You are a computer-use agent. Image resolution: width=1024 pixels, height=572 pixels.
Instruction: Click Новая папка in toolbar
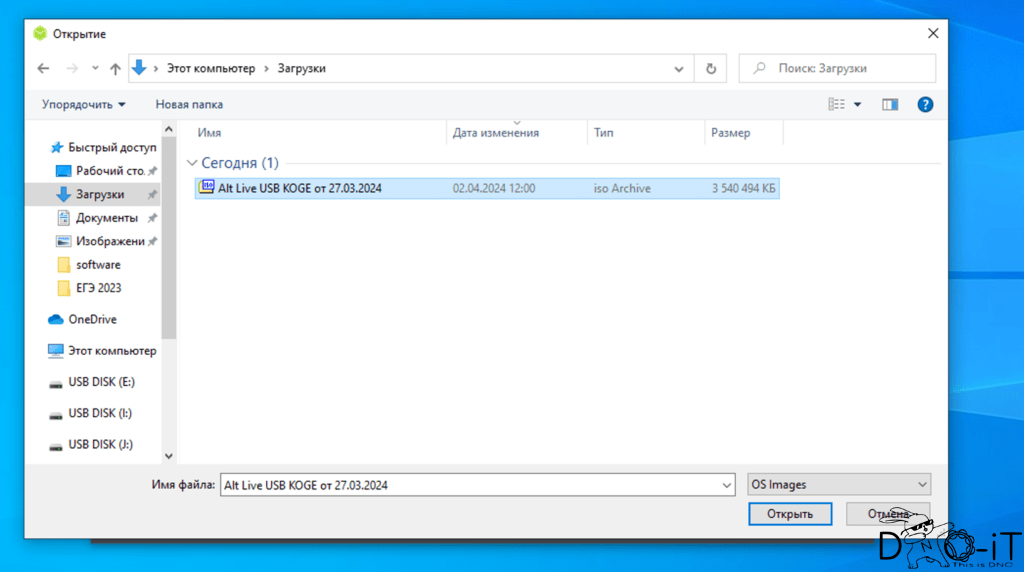pyautogui.click(x=189, y=104)
